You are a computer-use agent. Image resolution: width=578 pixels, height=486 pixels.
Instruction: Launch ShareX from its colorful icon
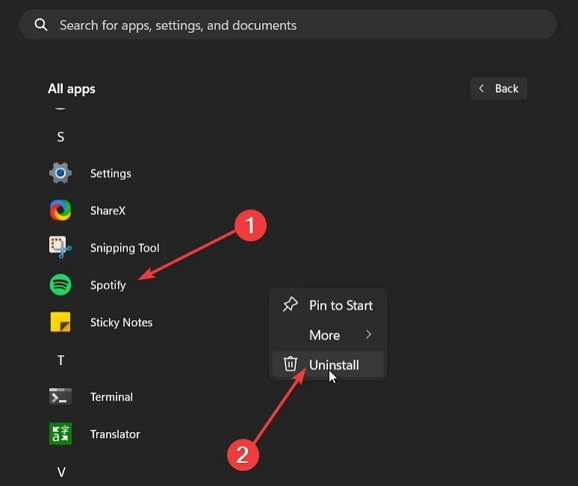pos(60,210)
